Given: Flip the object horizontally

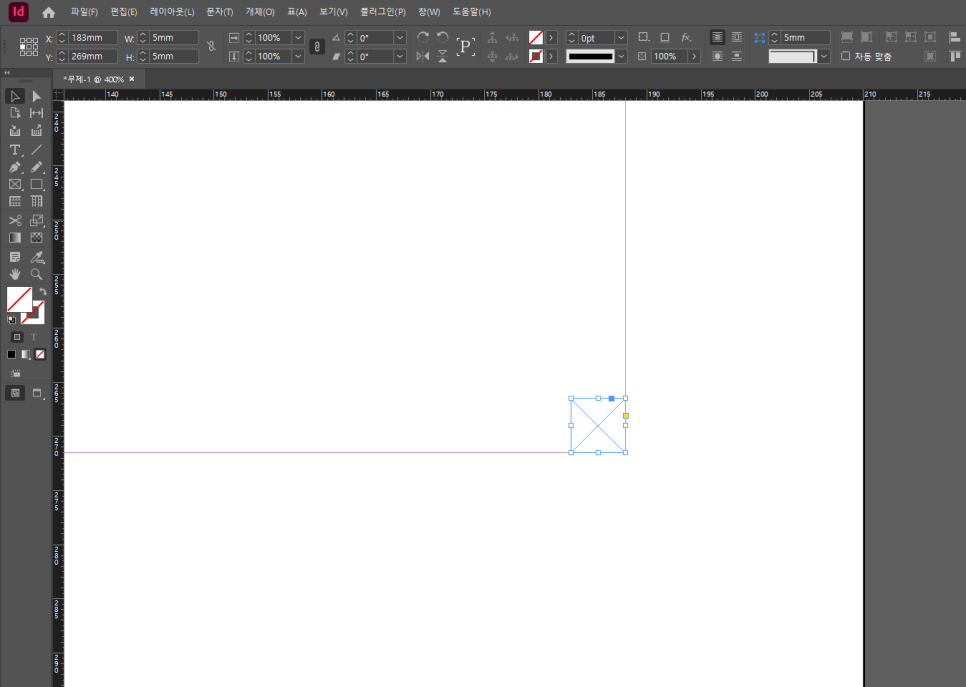Looking at the screenshot, I should coord(423,56).
